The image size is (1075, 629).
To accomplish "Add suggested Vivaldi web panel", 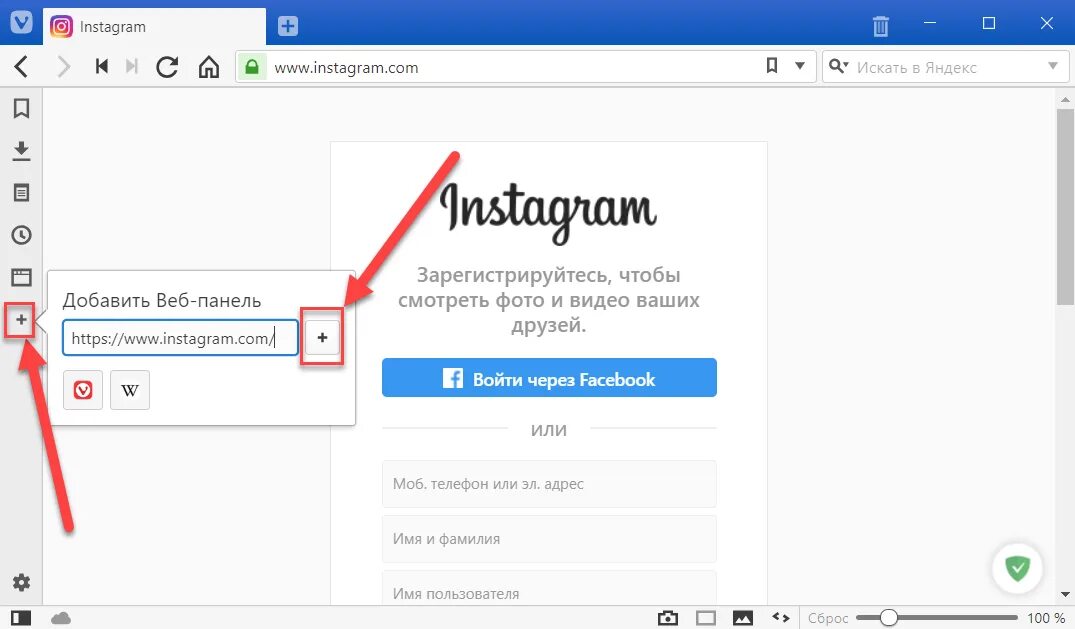I will pos(83,390).
